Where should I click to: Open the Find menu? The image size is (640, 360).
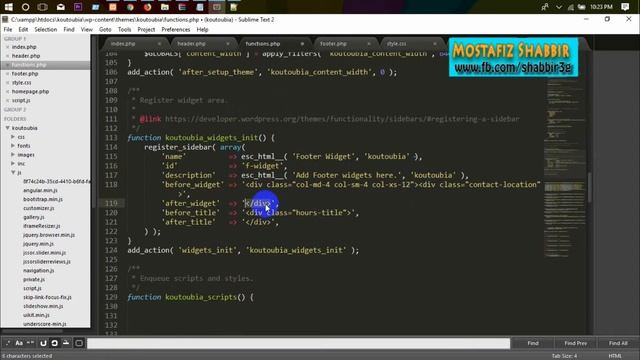(x=69, y=29)
